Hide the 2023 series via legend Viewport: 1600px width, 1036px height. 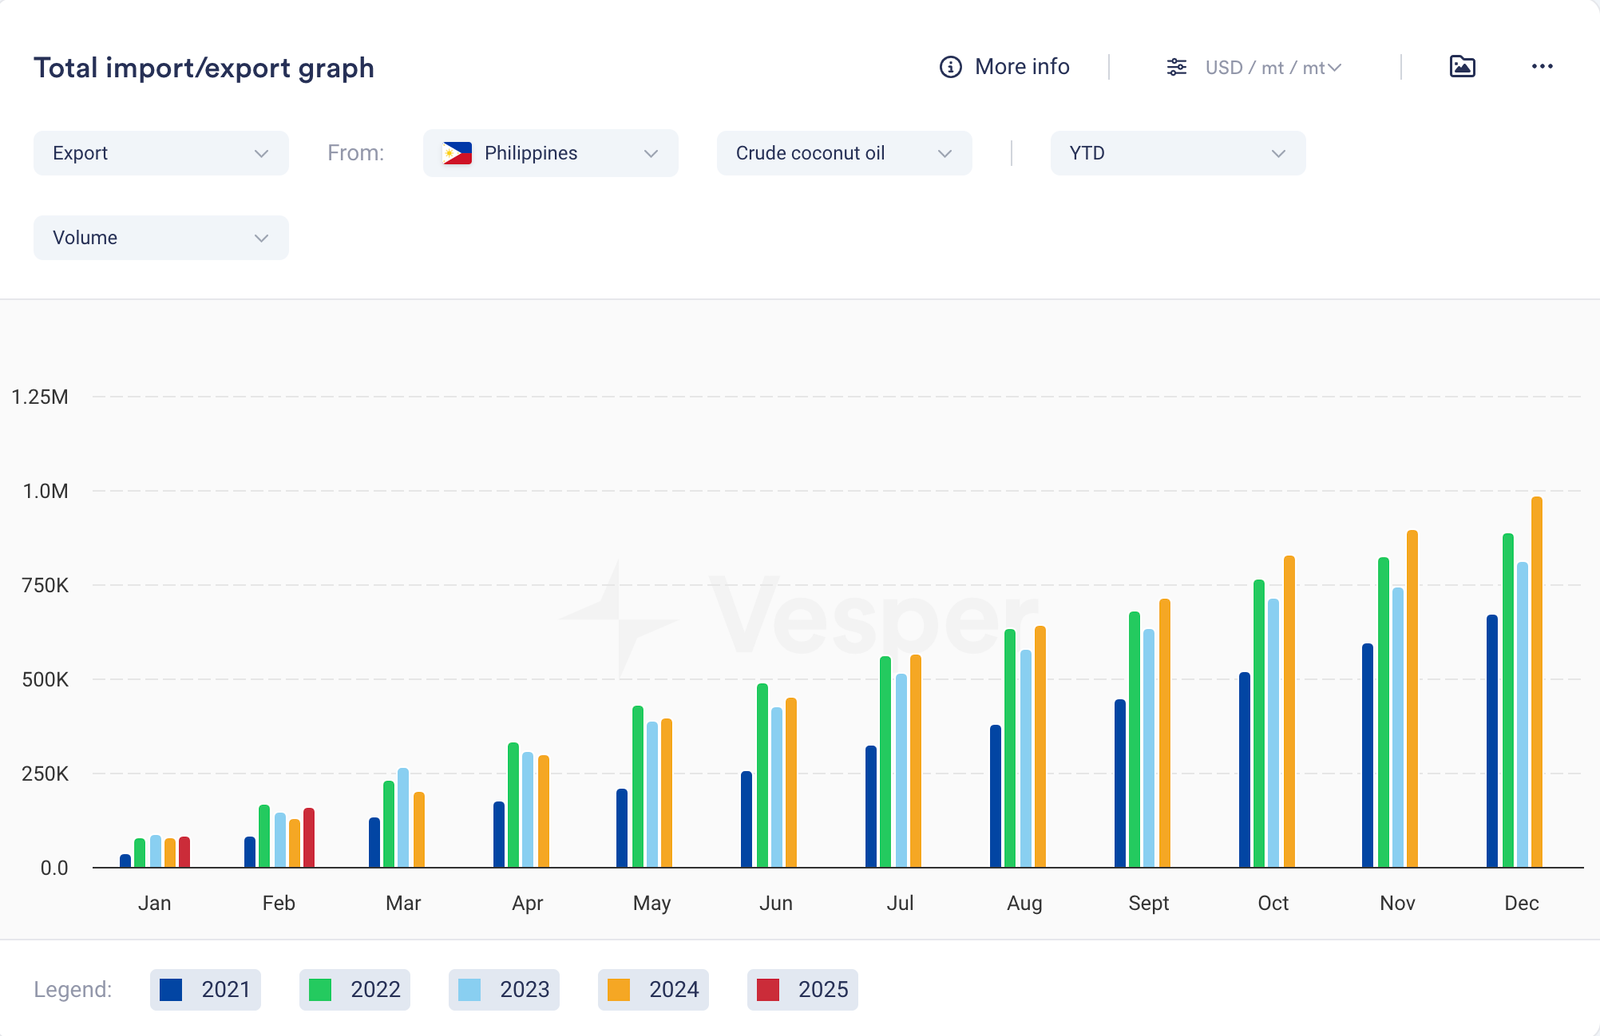(x=504, y=990)
